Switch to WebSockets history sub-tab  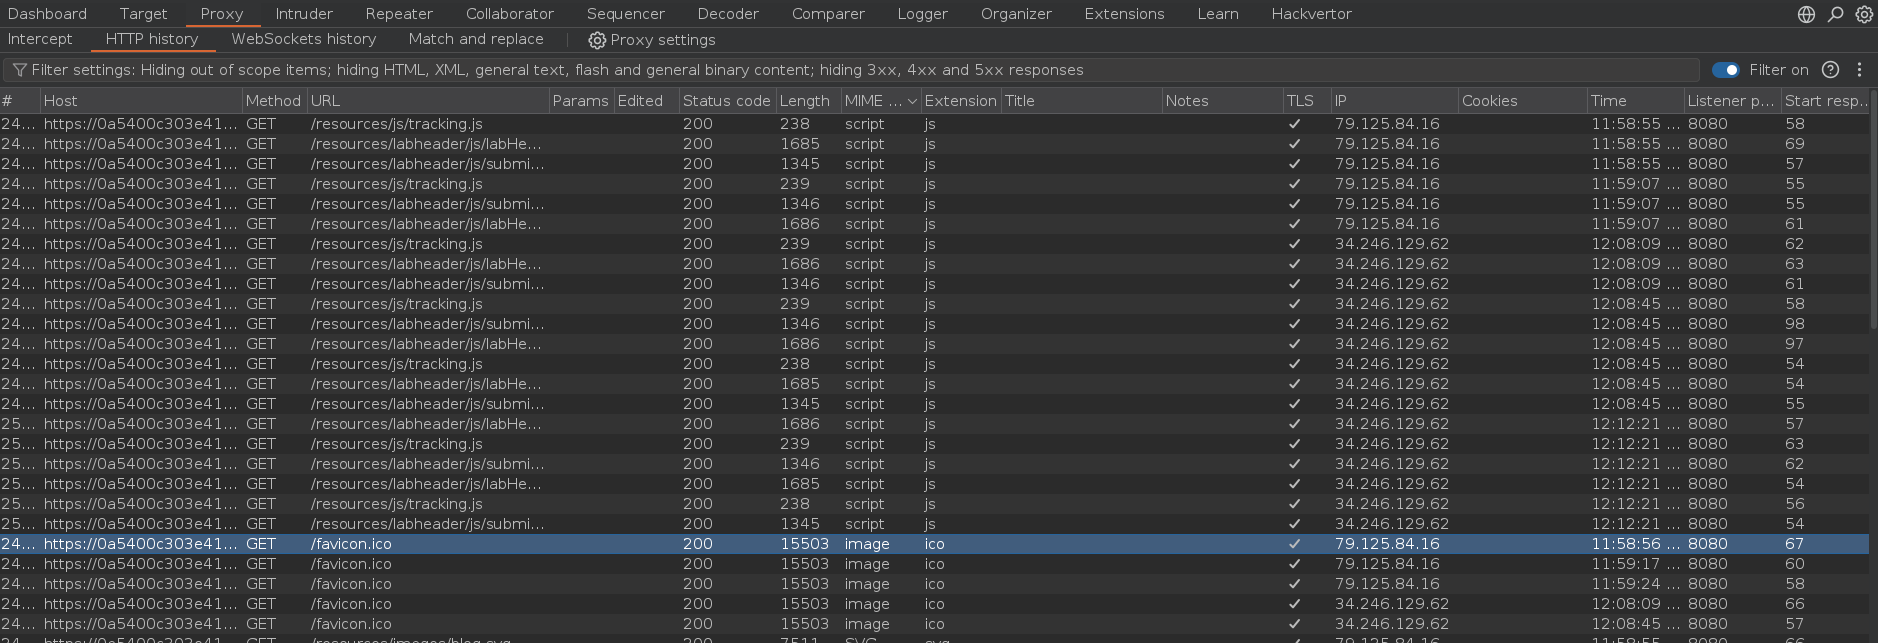303,39
